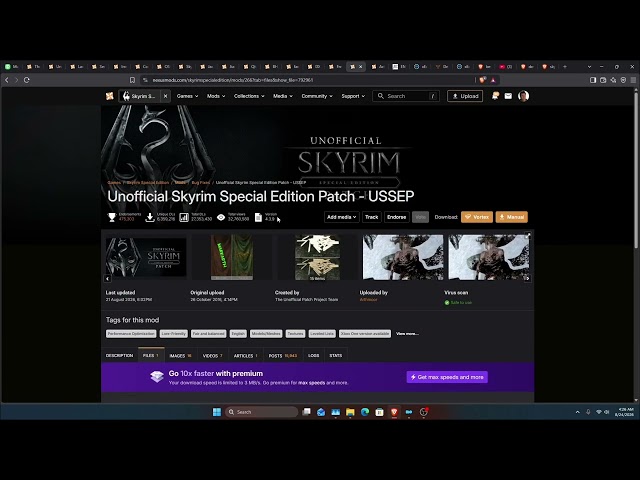
Task: Open the Support dropdown
Action: pyautogui.click(x=353, y=96)
